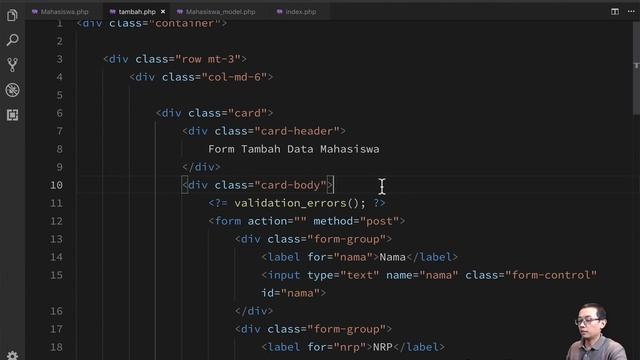Click the webcam overlay of the presenter

click(596, 331)
